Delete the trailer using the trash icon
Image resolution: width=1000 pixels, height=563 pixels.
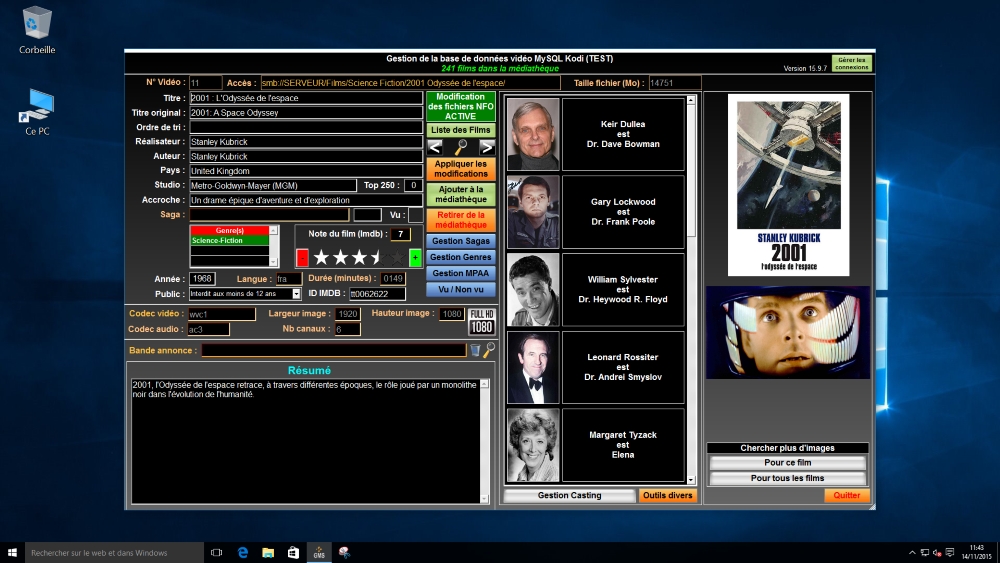coord(475,350)
